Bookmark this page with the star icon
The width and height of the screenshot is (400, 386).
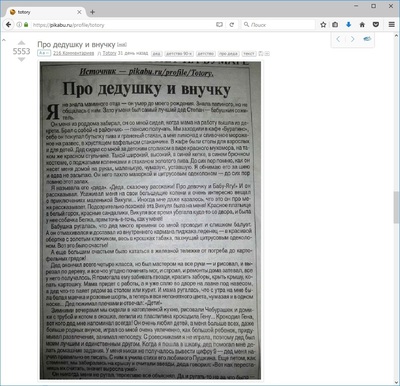pos(323,25)
